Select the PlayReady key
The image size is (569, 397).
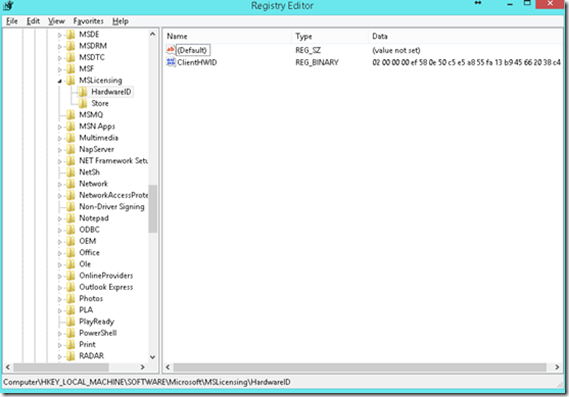click(x=97, y=322)
